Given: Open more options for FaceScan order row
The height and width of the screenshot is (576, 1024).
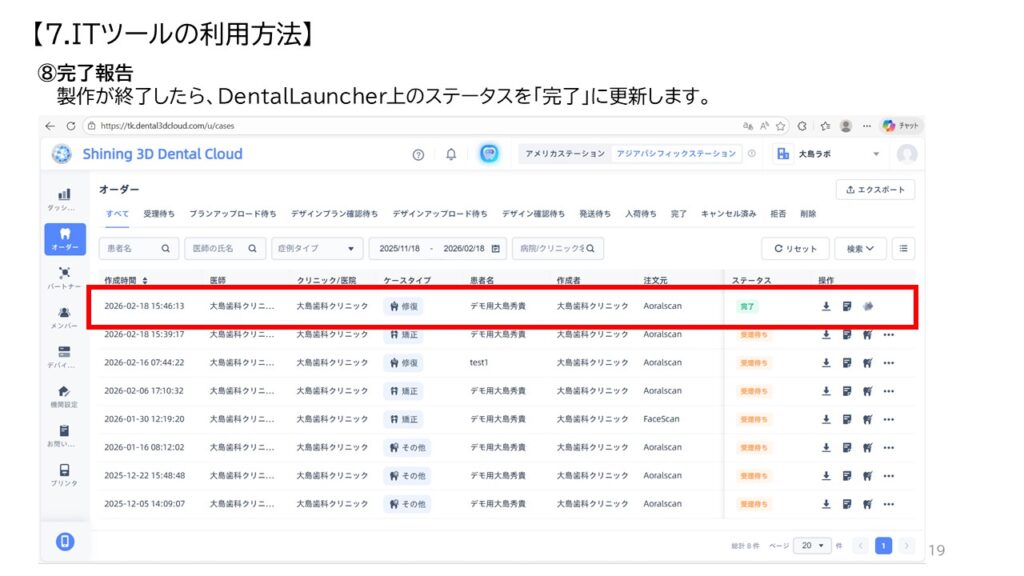Looking at the screenshot, I should 888,419.
